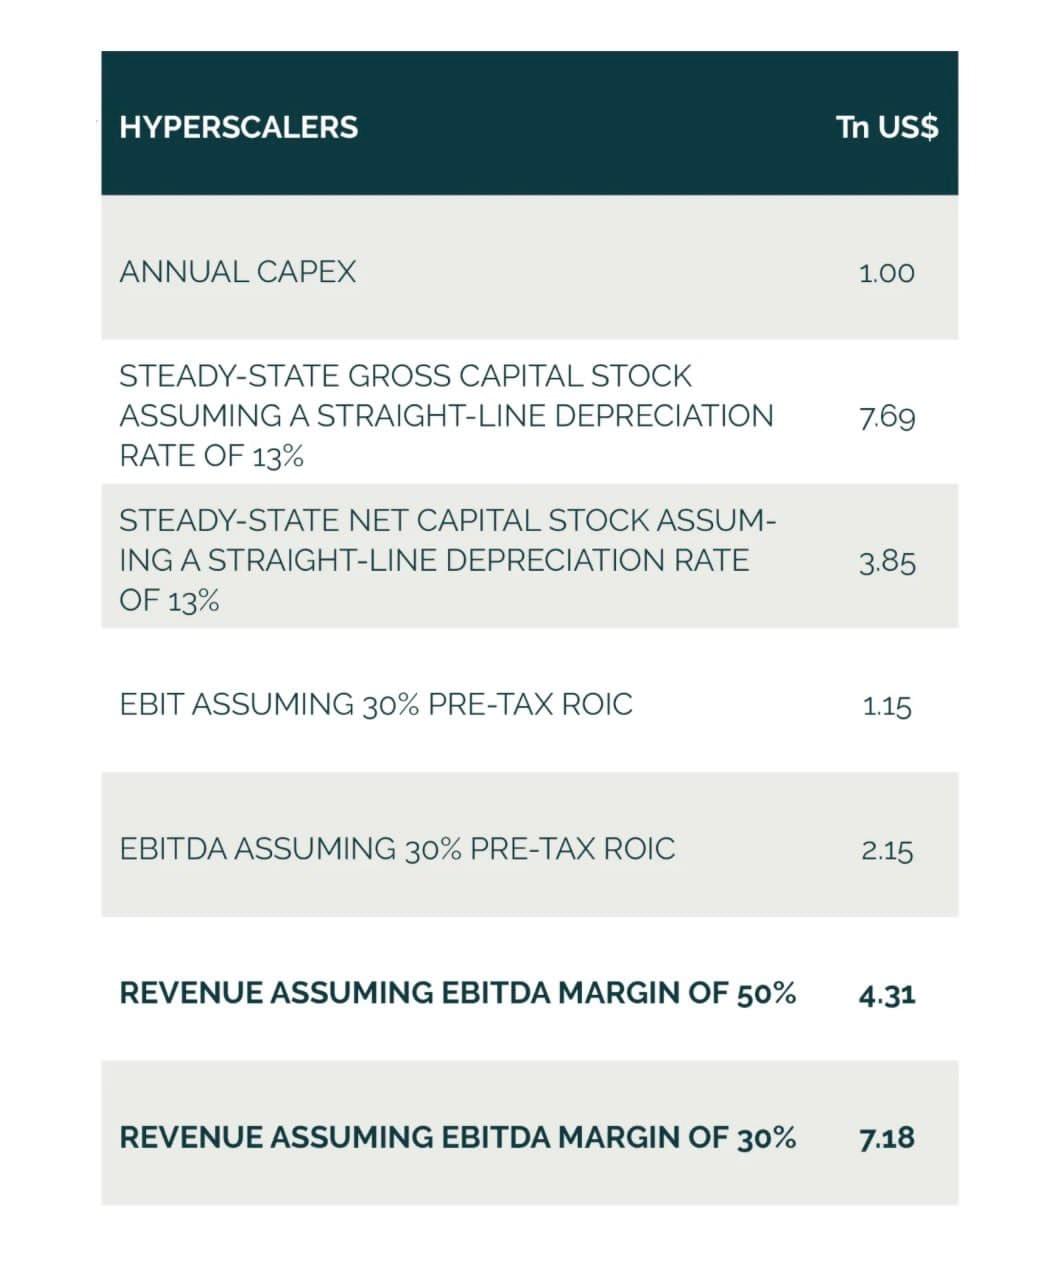
Task: Click the ANNUAL CAPEX row label
Action: pyautogui.click(x=237, y=272)
